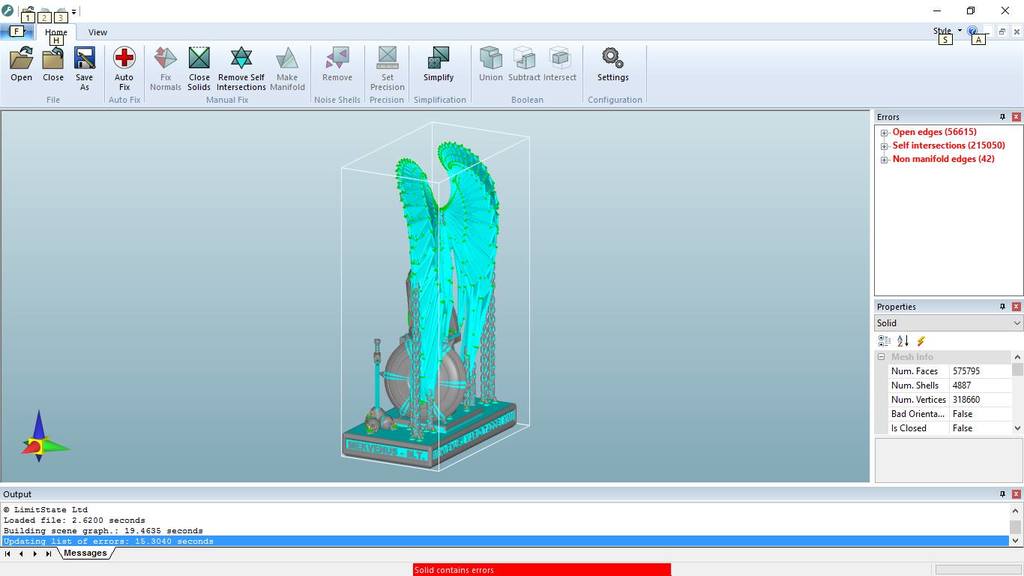Viewport: 1024px width, 576px height.
Task: Open the File application menu
Action: coord(16,31)
